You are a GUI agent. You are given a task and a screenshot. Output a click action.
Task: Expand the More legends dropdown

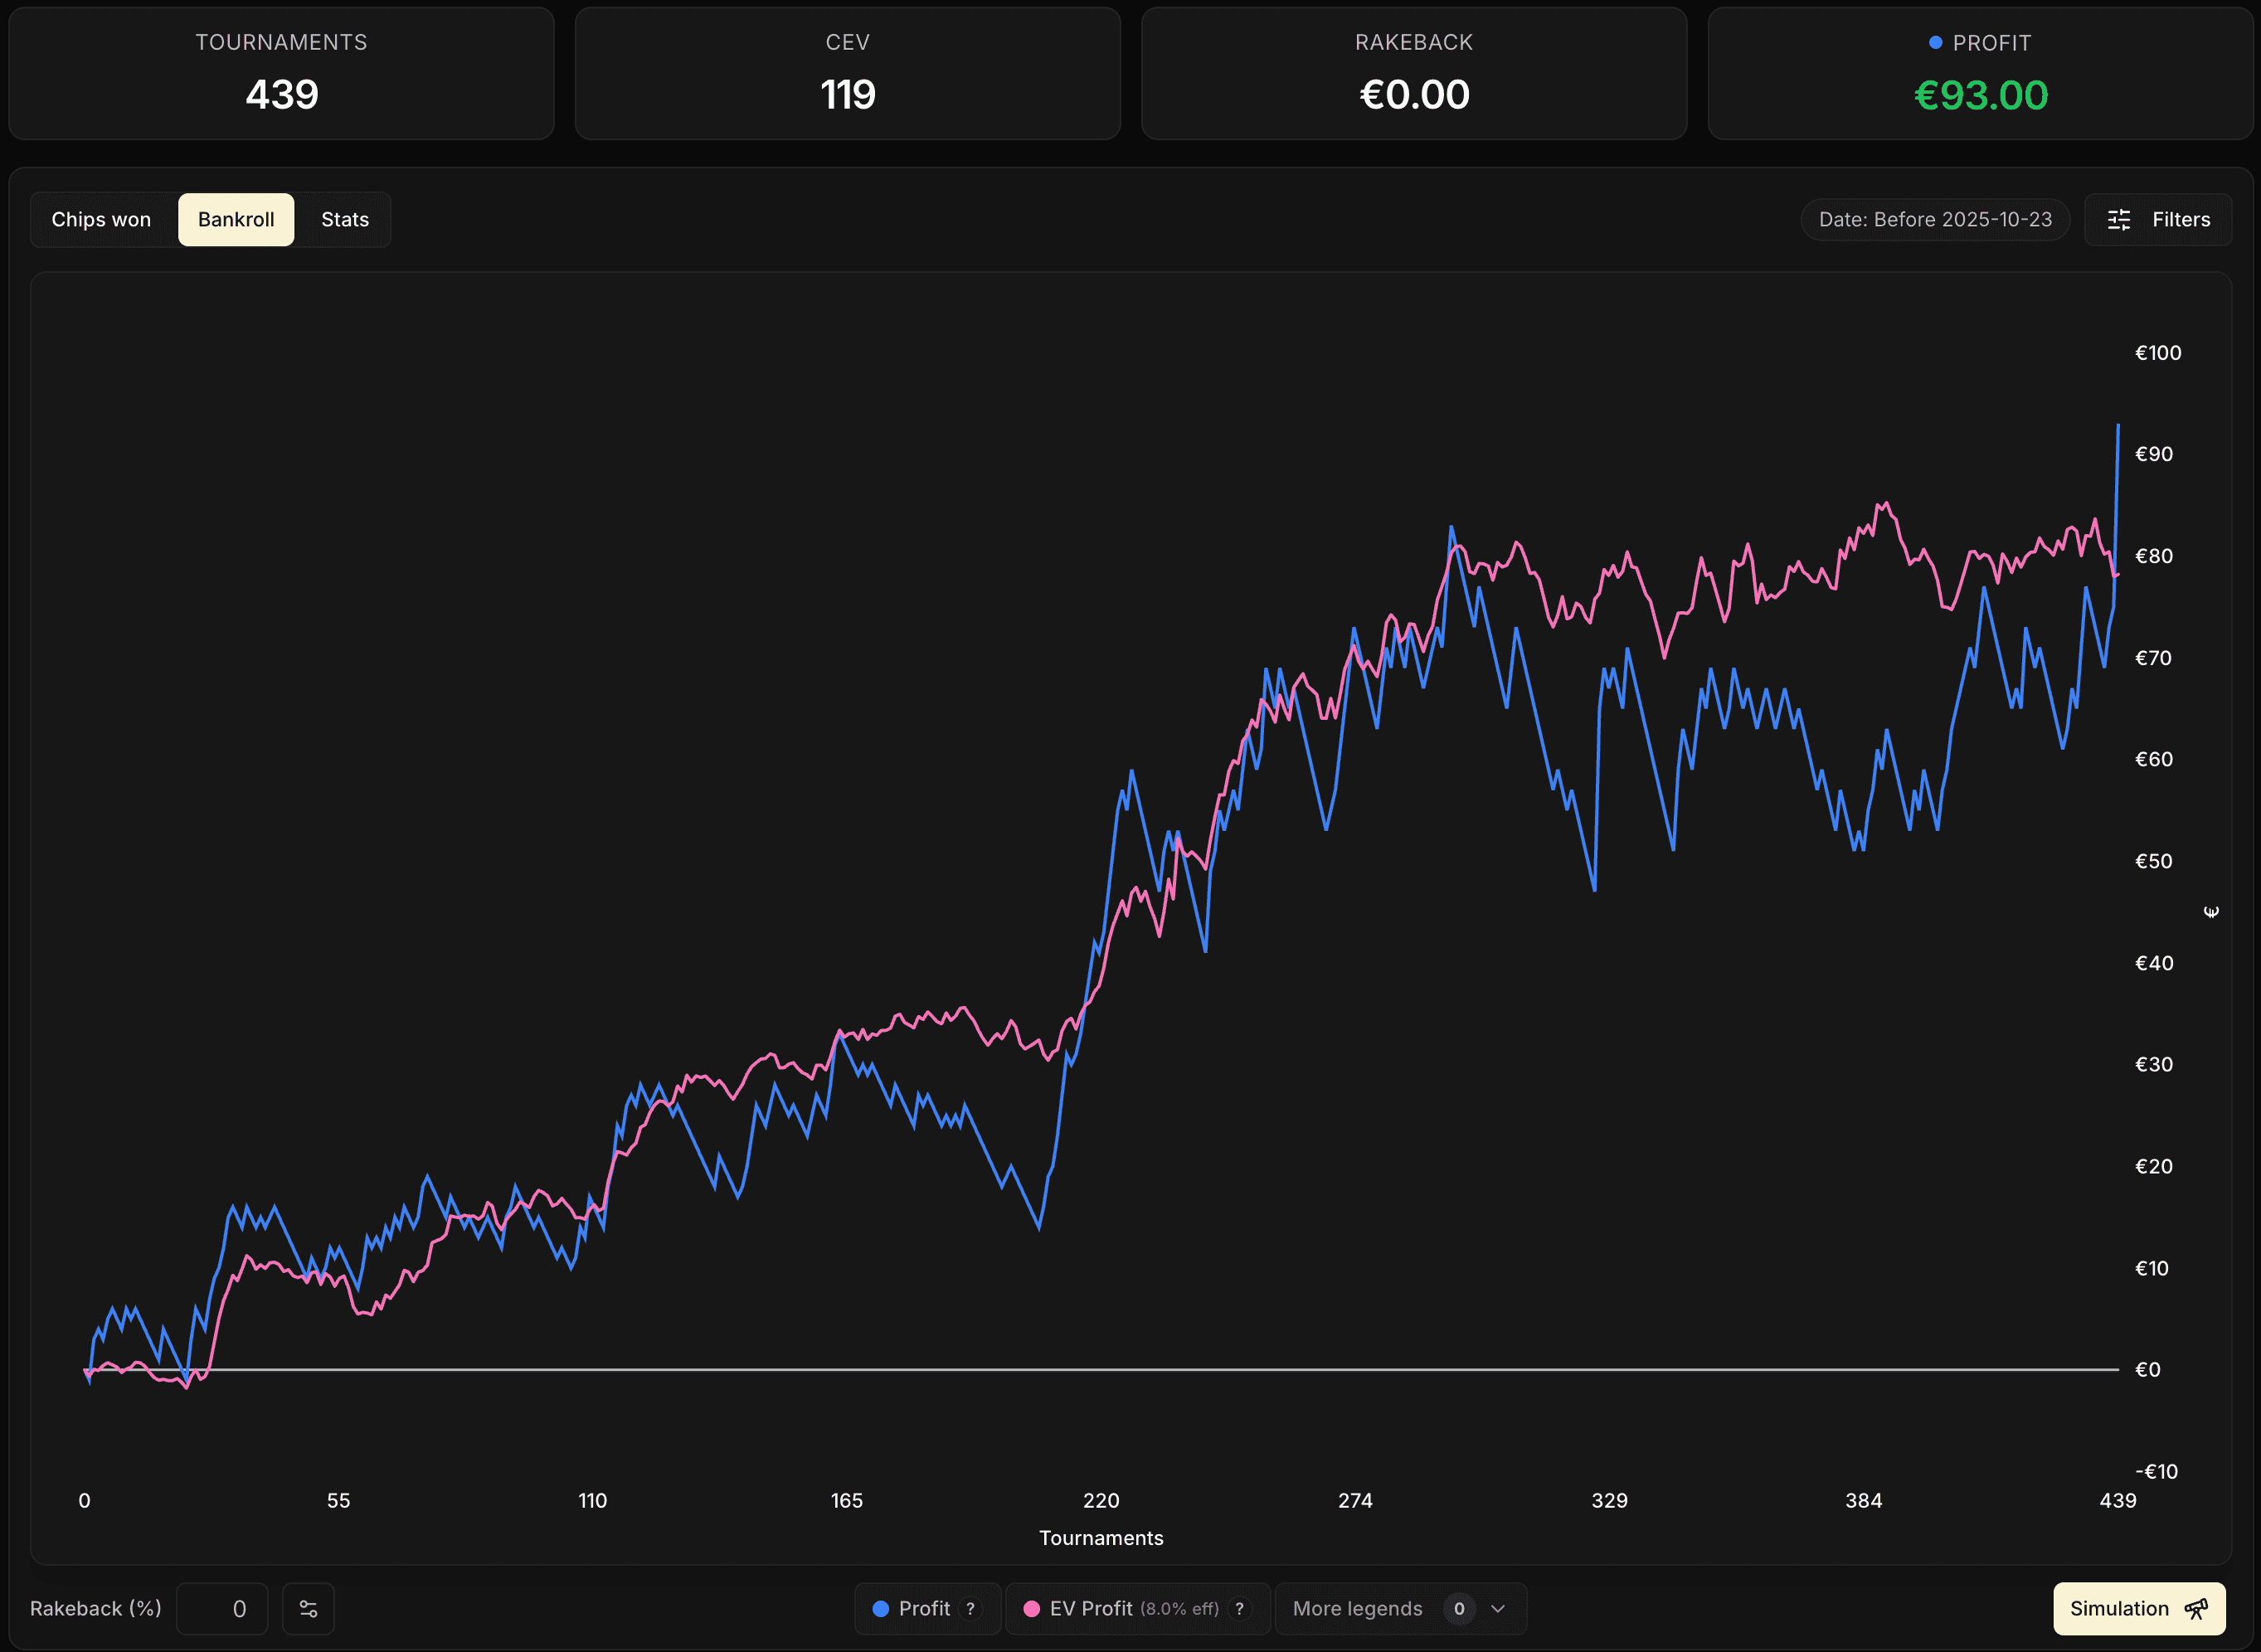click(x=1358, y=1609)
